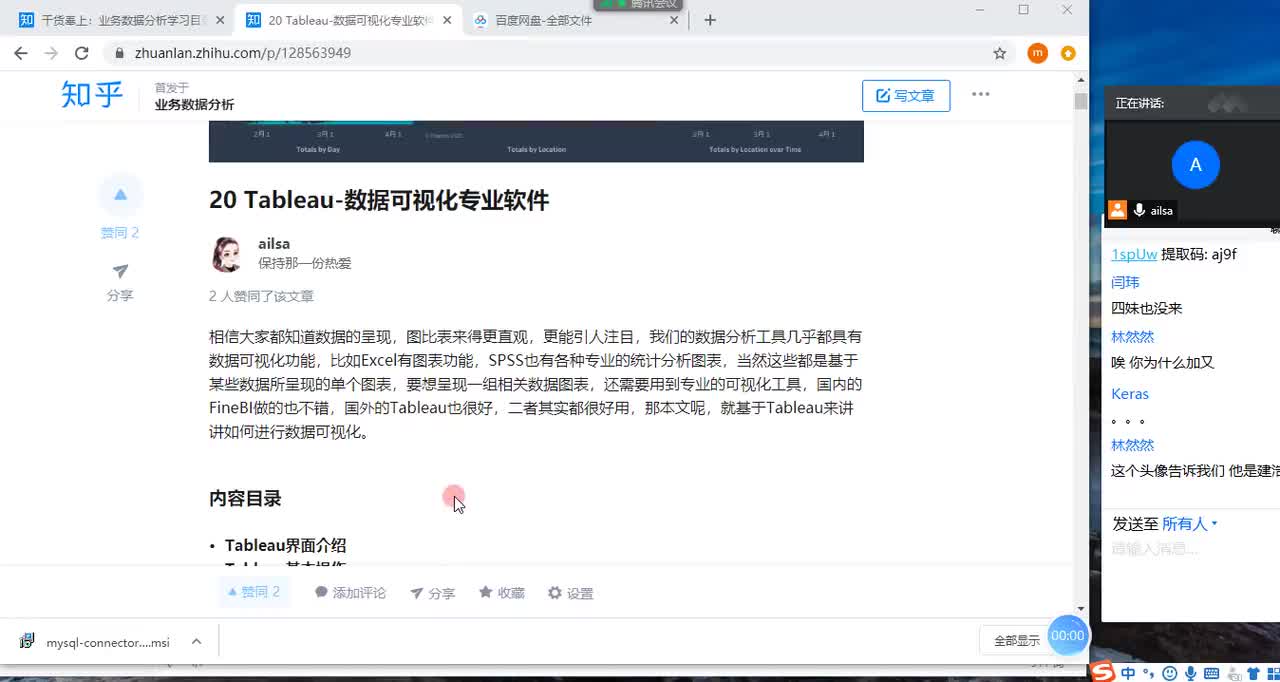1280x682 pixels.
Task: Close the 百度网盘-全部文件 tab
Action: (x=675, y=20)
